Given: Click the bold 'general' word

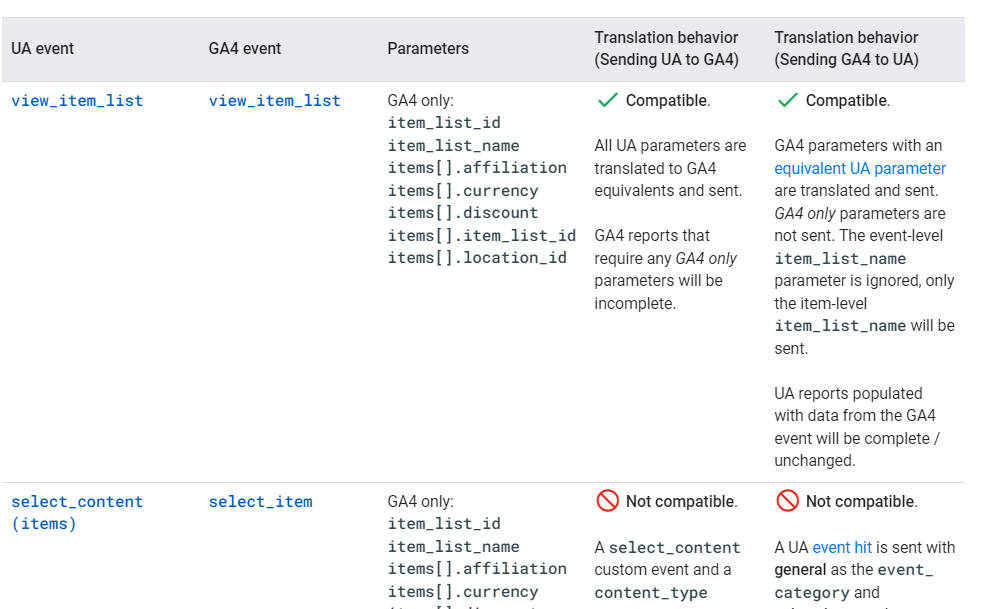Looking at the screenshot, I should coord(800,570).
